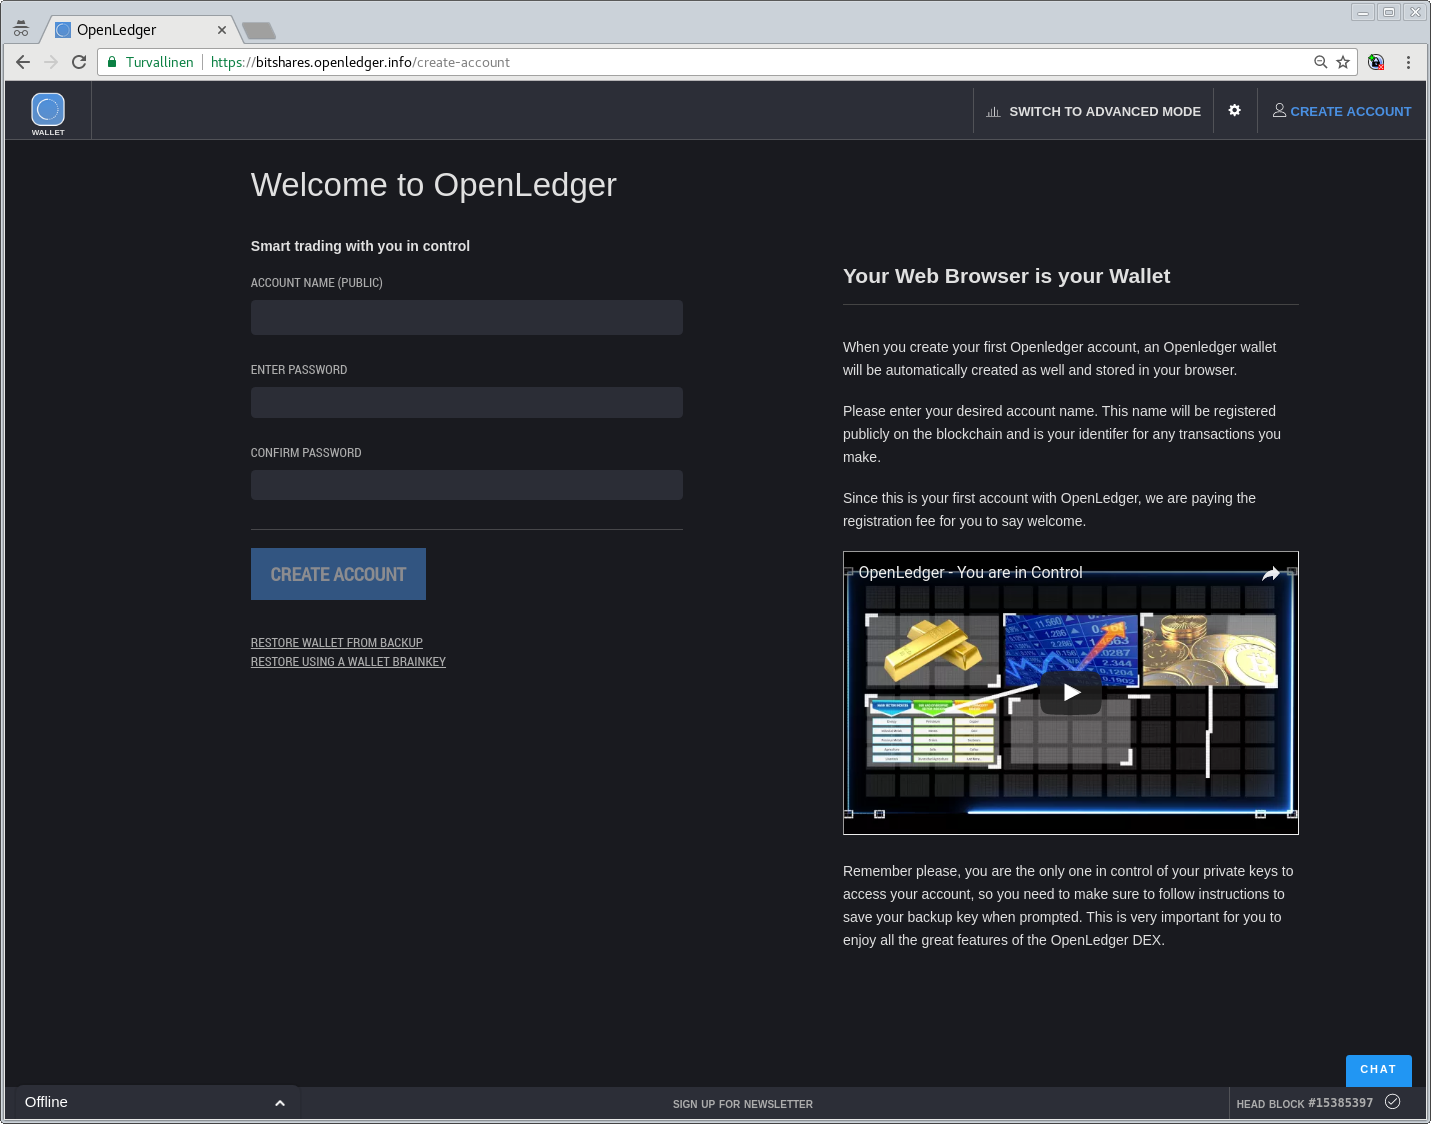Screen dimensions: 1431x1124
Task: Go back with the browser back arrow
Action: (23, 62)
